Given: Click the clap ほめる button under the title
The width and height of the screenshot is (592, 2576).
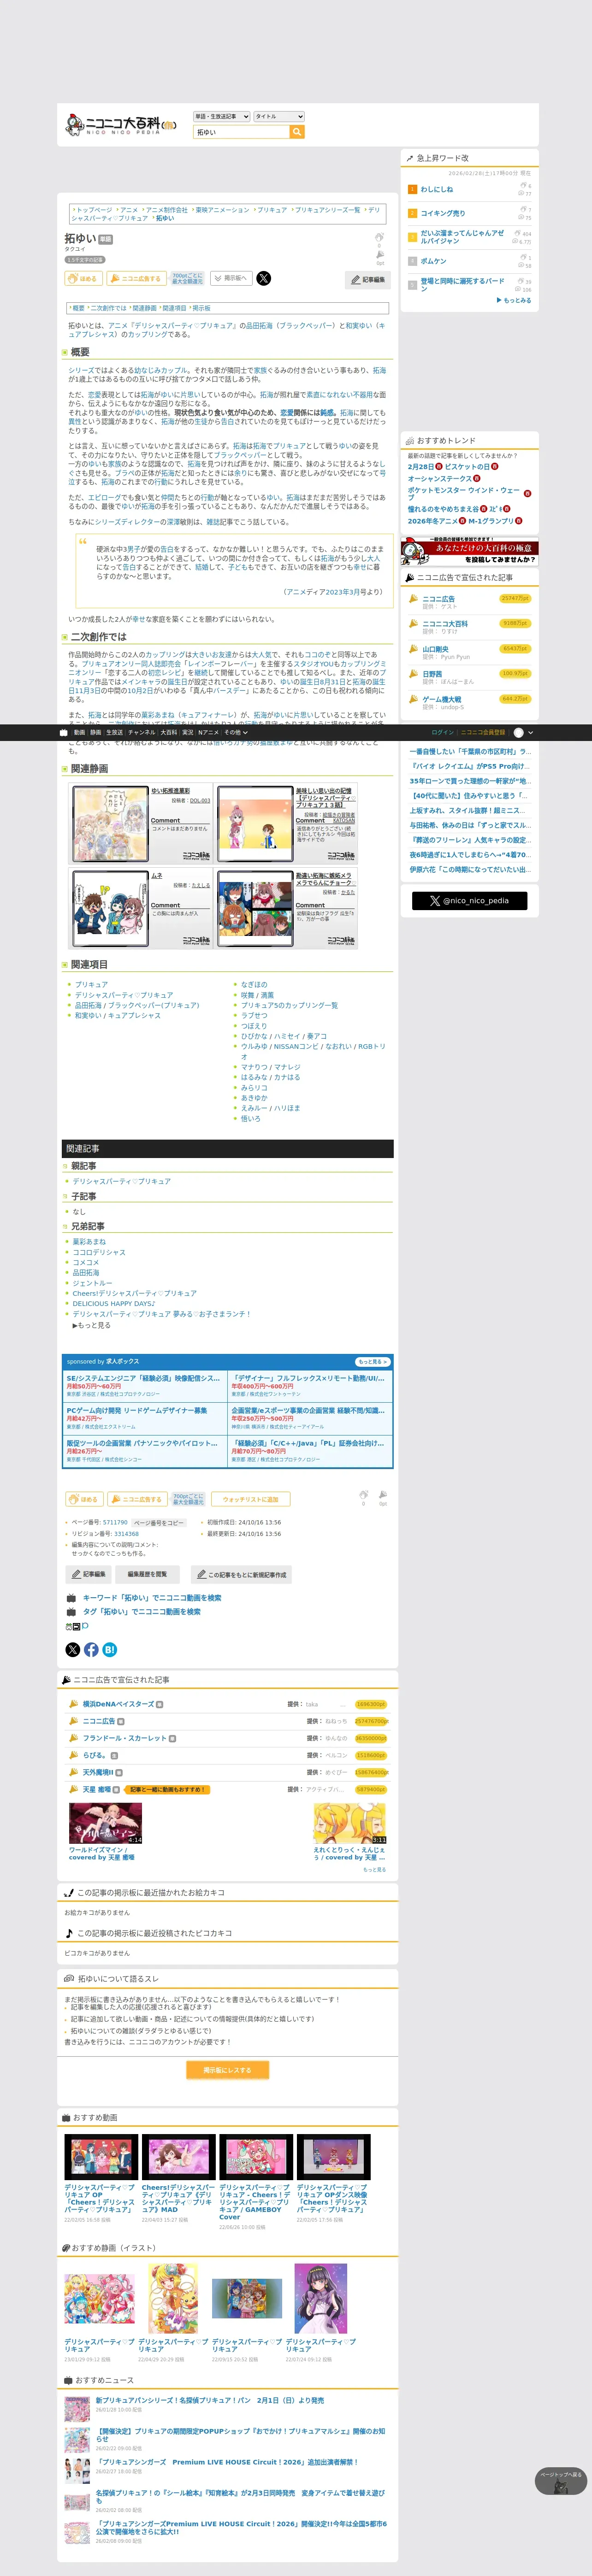Looking at the screenshot, I should (83, 279).
